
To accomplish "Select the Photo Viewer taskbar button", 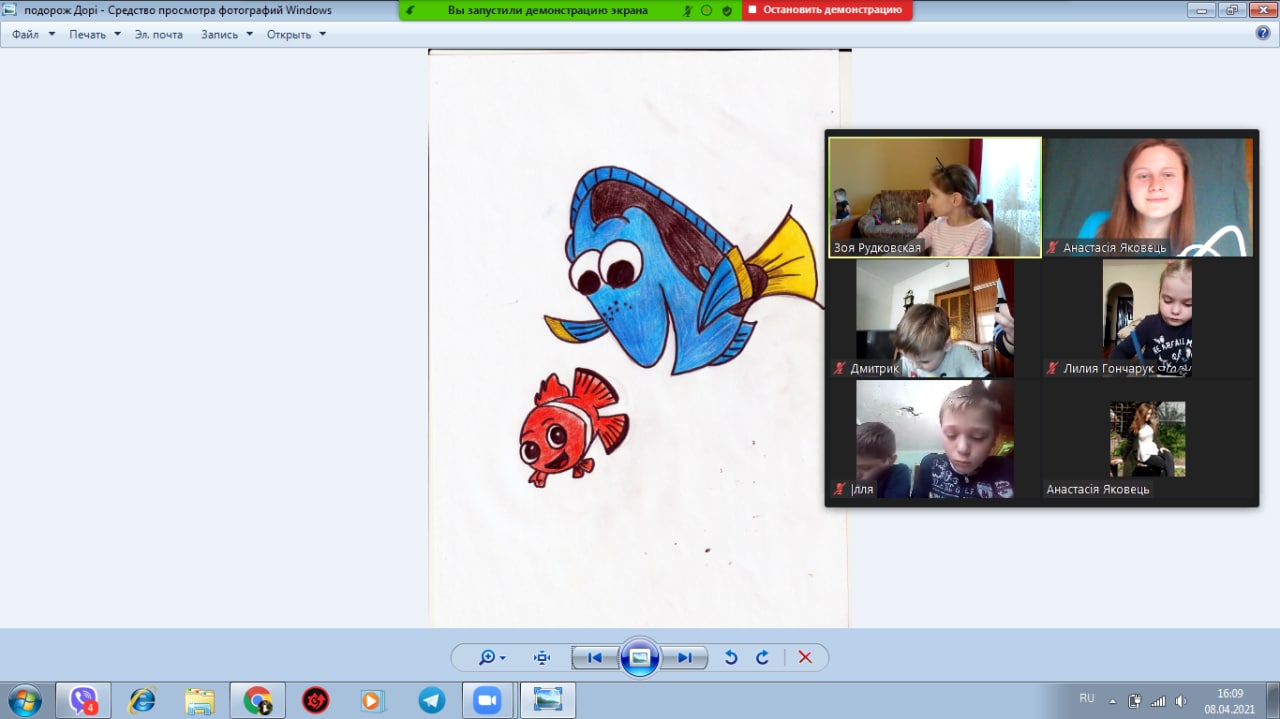I will pyautogui.click(x=548, y=700).
